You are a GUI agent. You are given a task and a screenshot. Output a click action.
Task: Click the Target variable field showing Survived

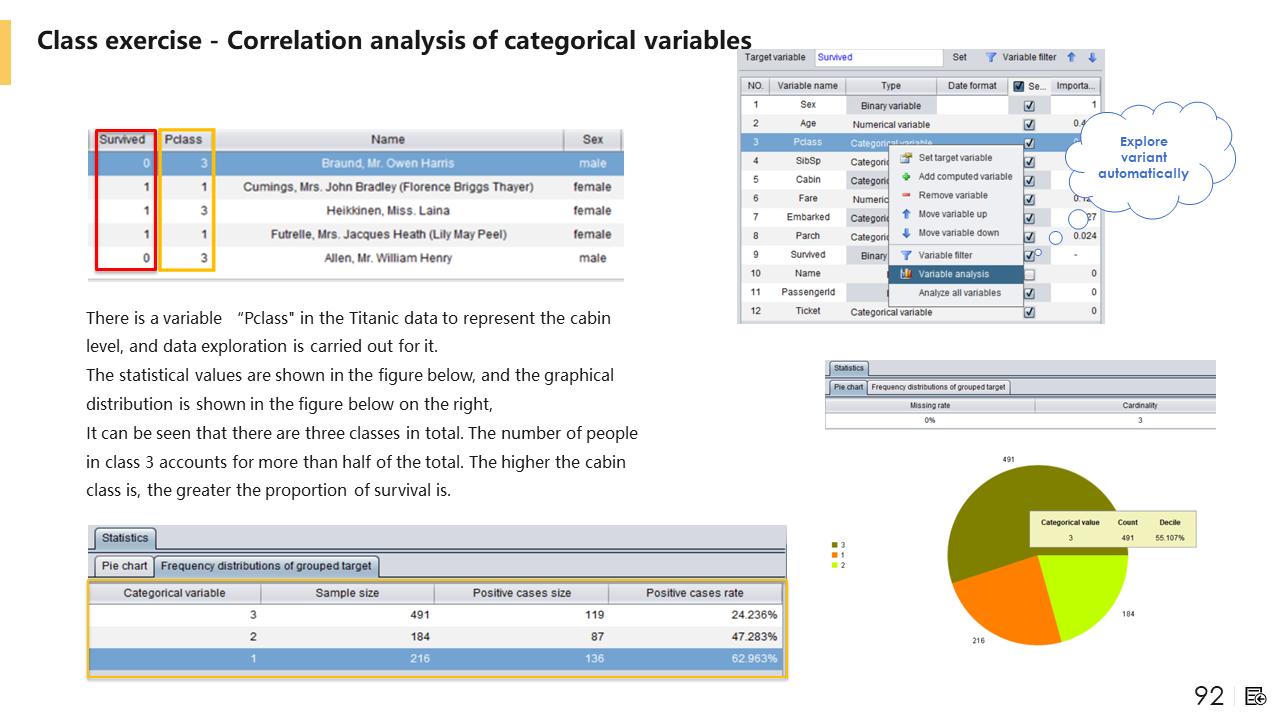click(878, 58)
